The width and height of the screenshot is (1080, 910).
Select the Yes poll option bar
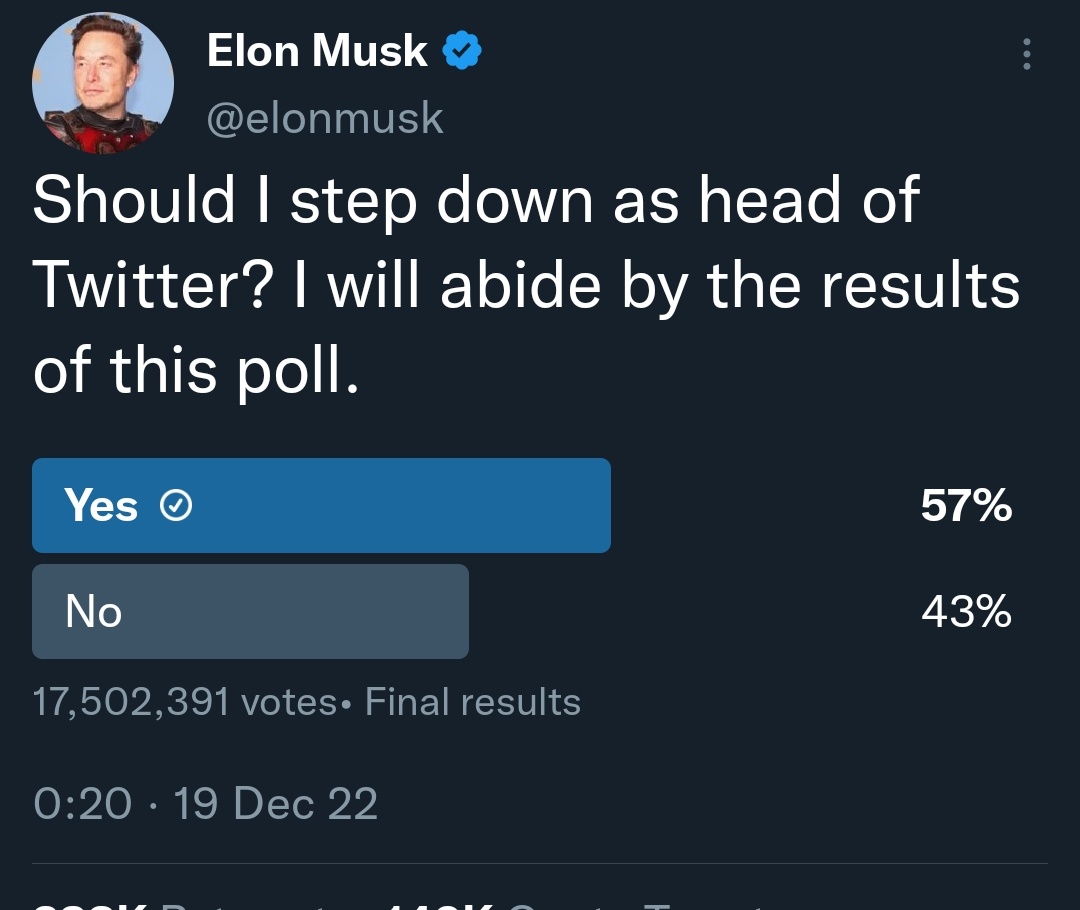(x=321, y=505)
